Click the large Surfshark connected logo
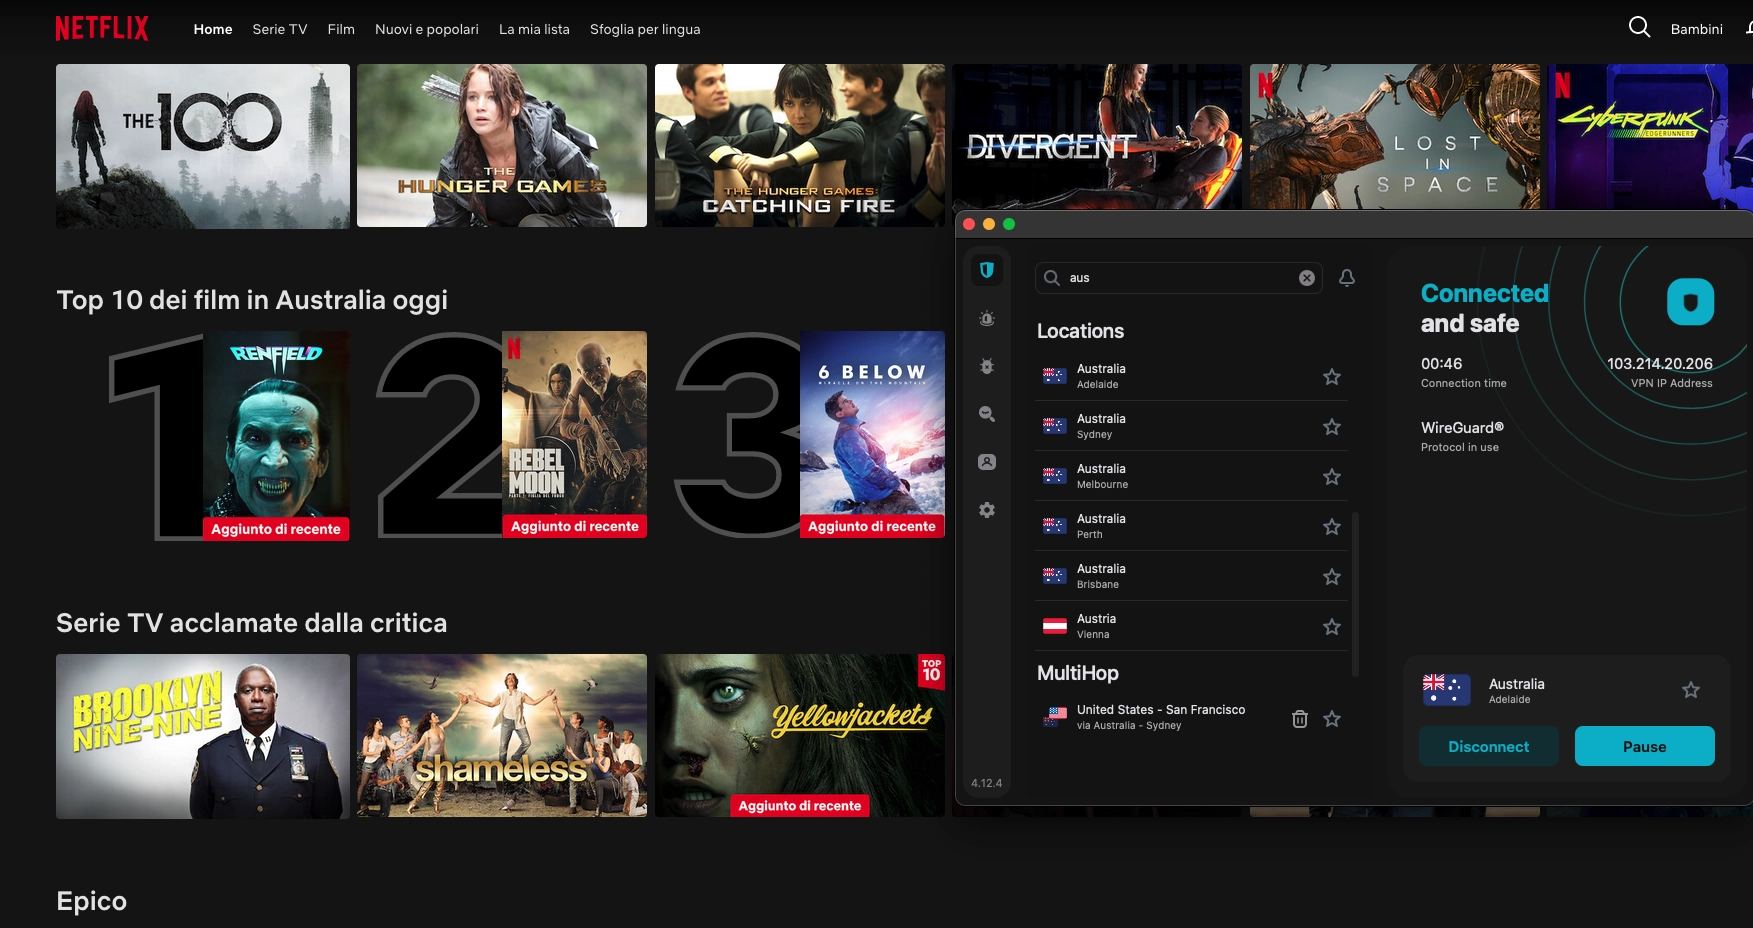This screenshot has height=928, width=1753. coord(1690,302)
